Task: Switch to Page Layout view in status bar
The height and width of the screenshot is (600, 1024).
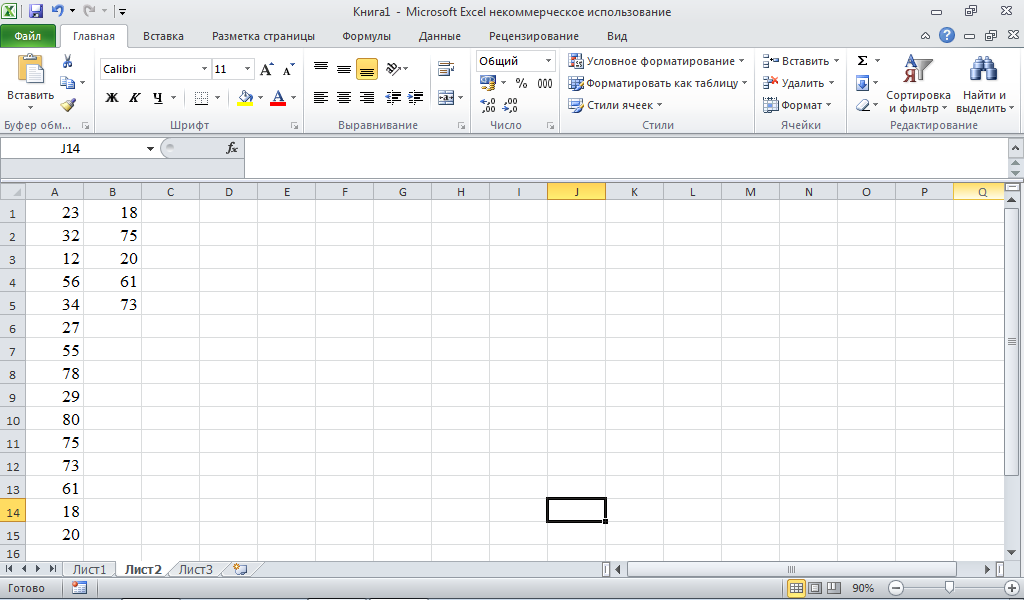Action: click(815, 588)
